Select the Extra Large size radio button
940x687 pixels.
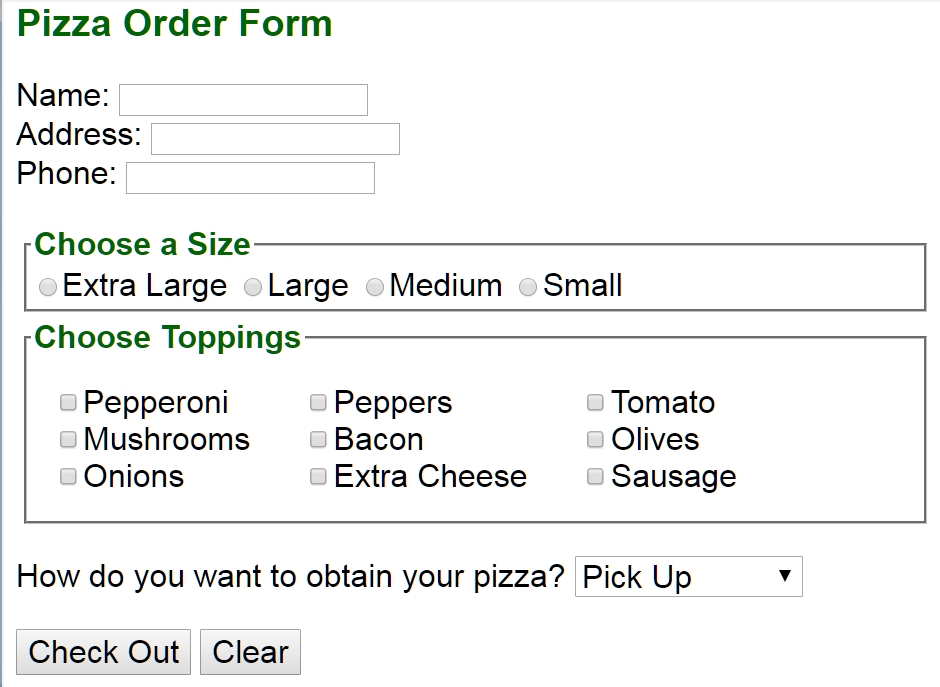[x=48, y=287]
